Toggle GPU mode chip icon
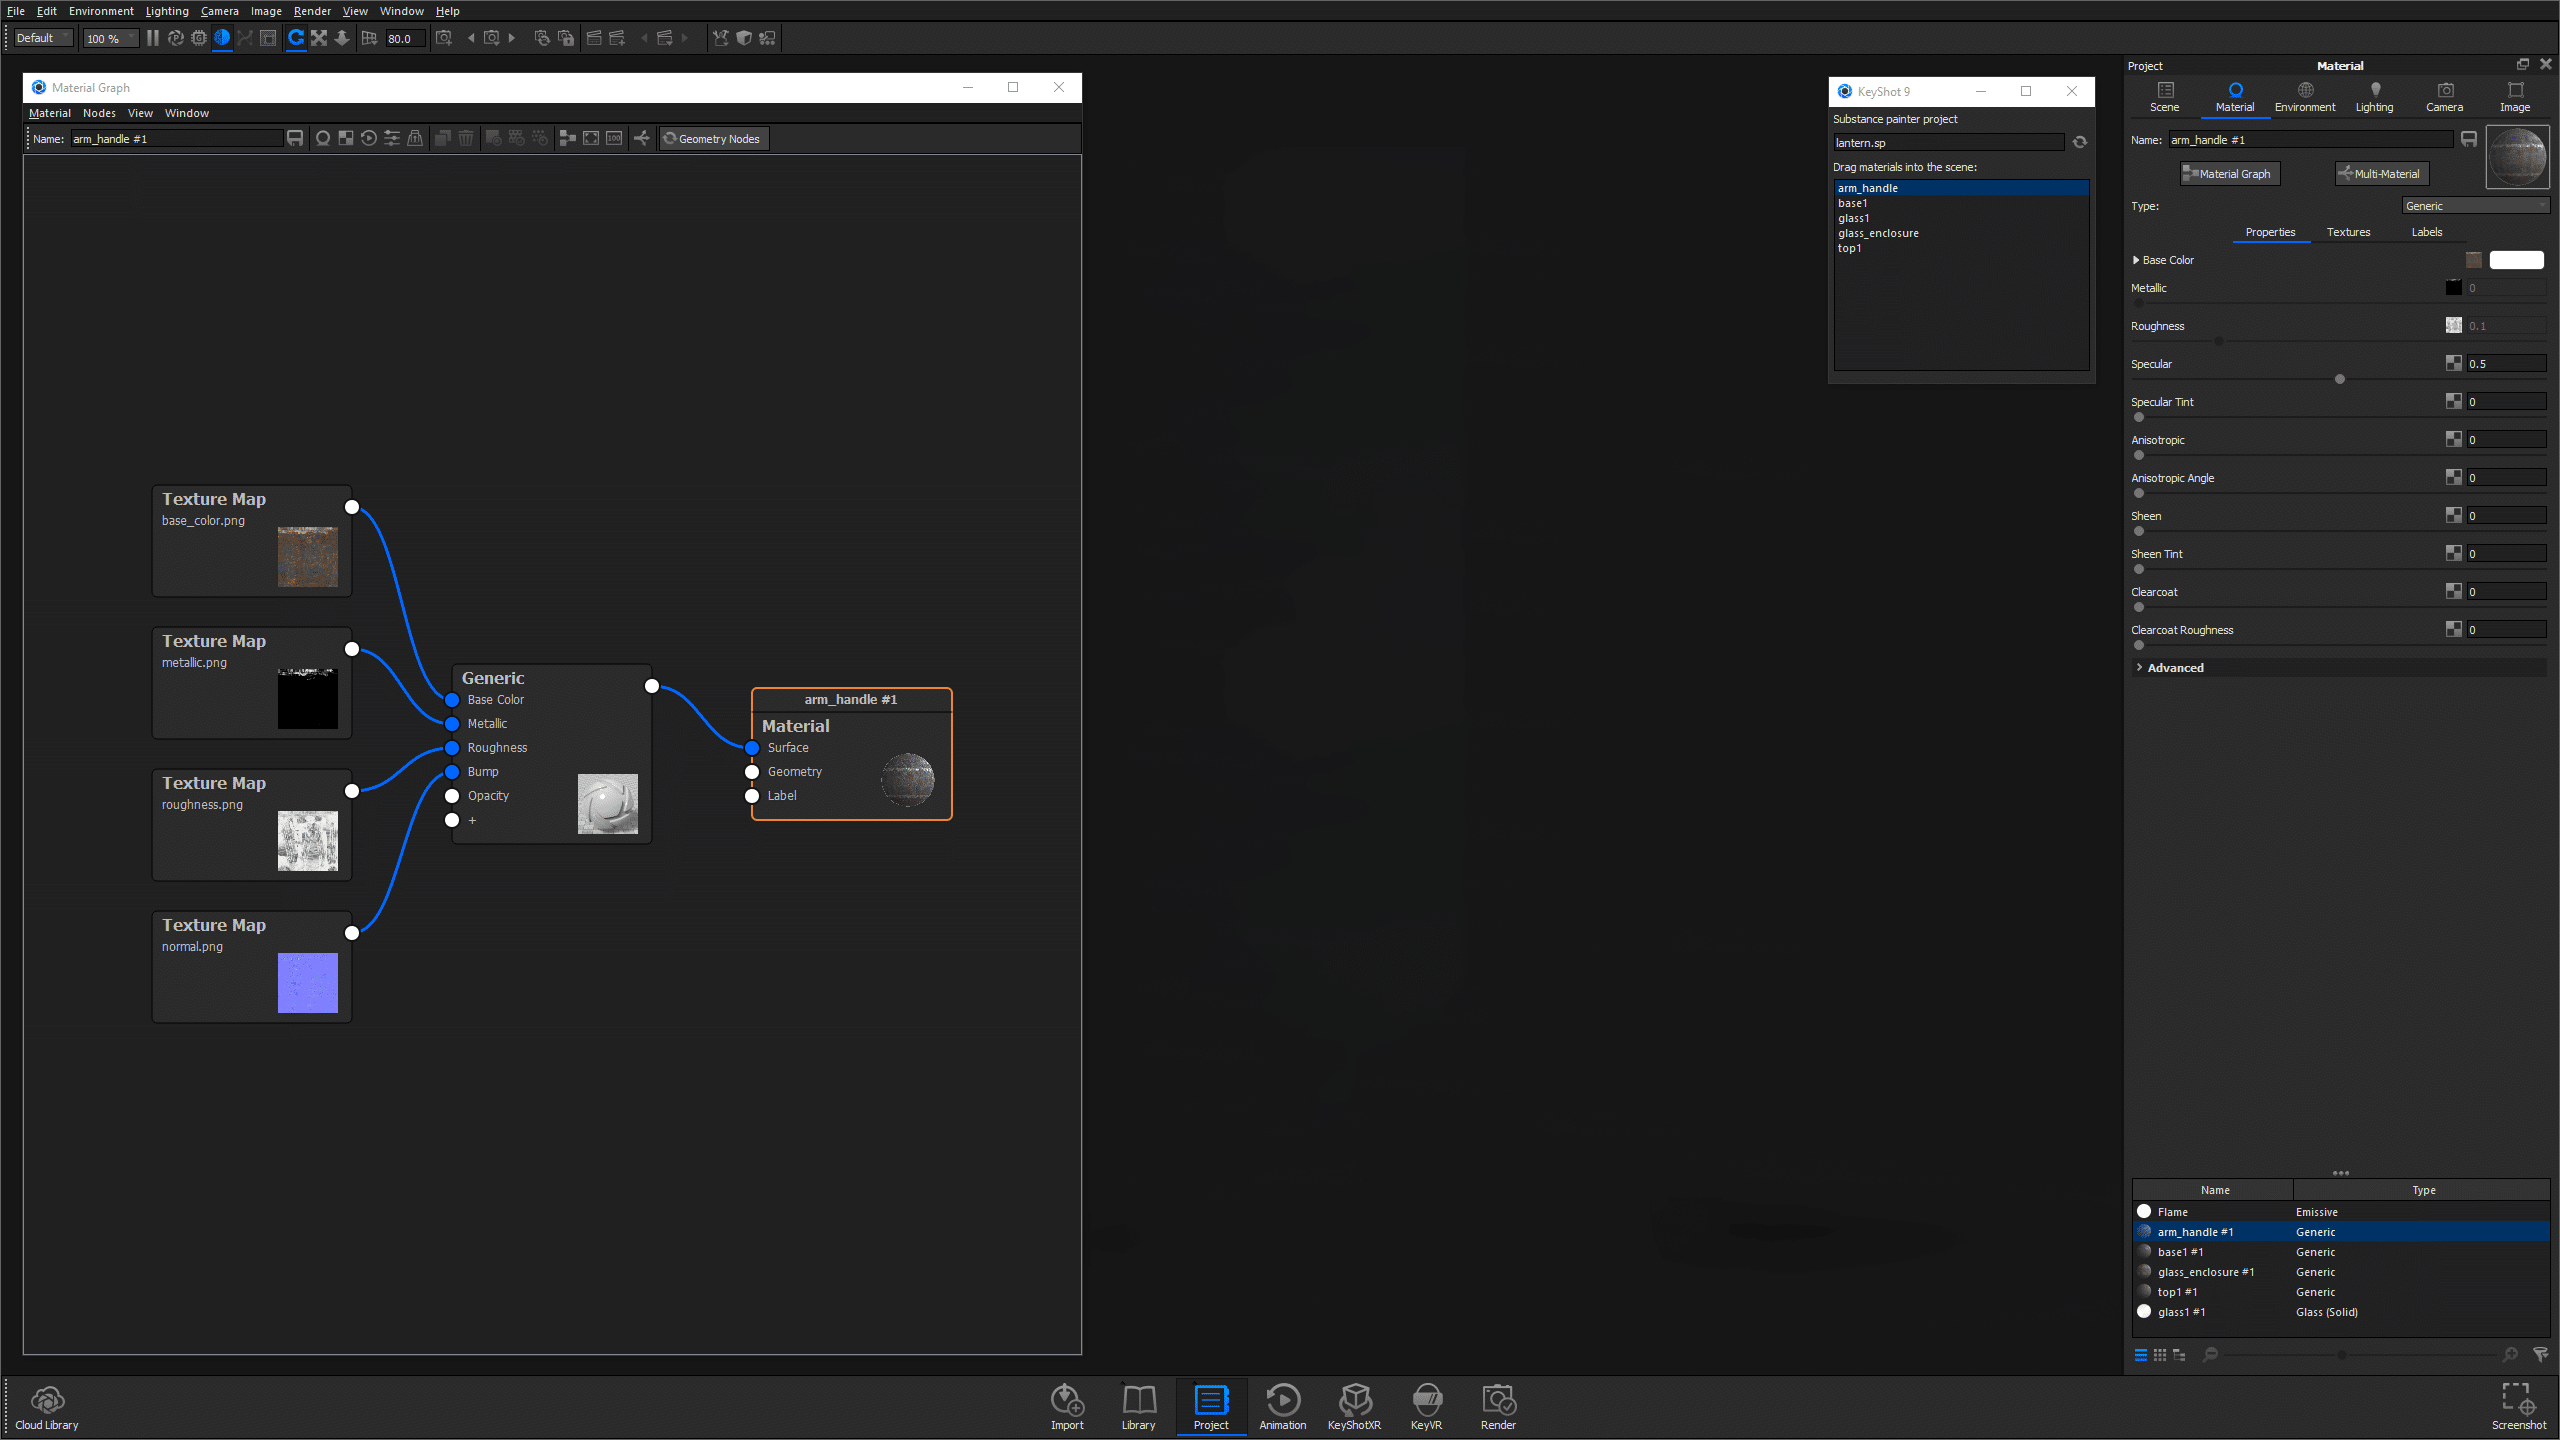 pyautogui.click(x=199, y=38)
